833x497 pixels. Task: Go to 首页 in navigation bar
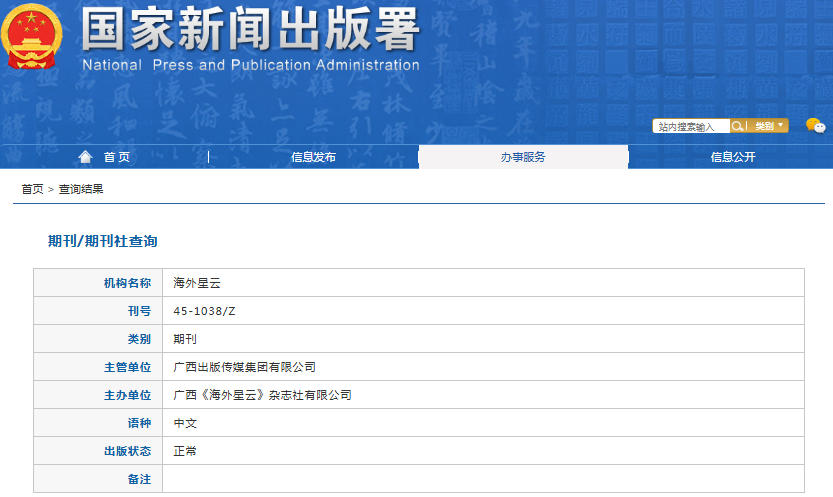117,157
